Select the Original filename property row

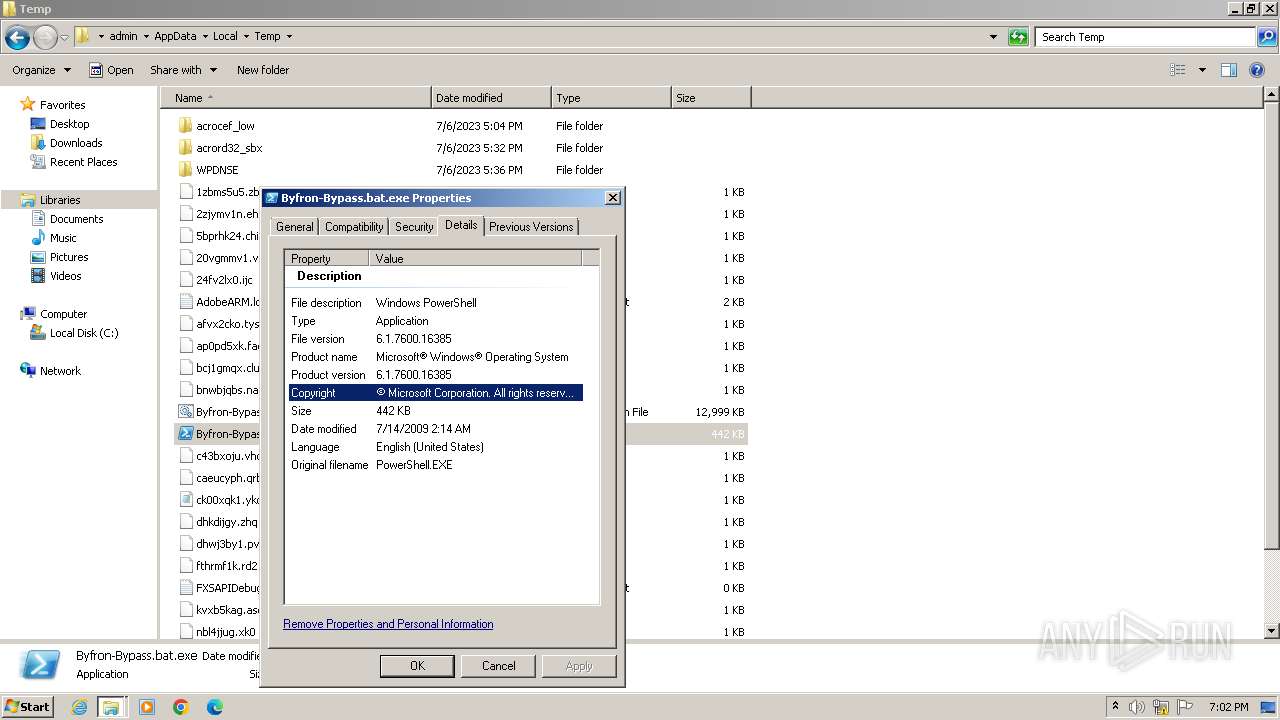tap(435, 465)
